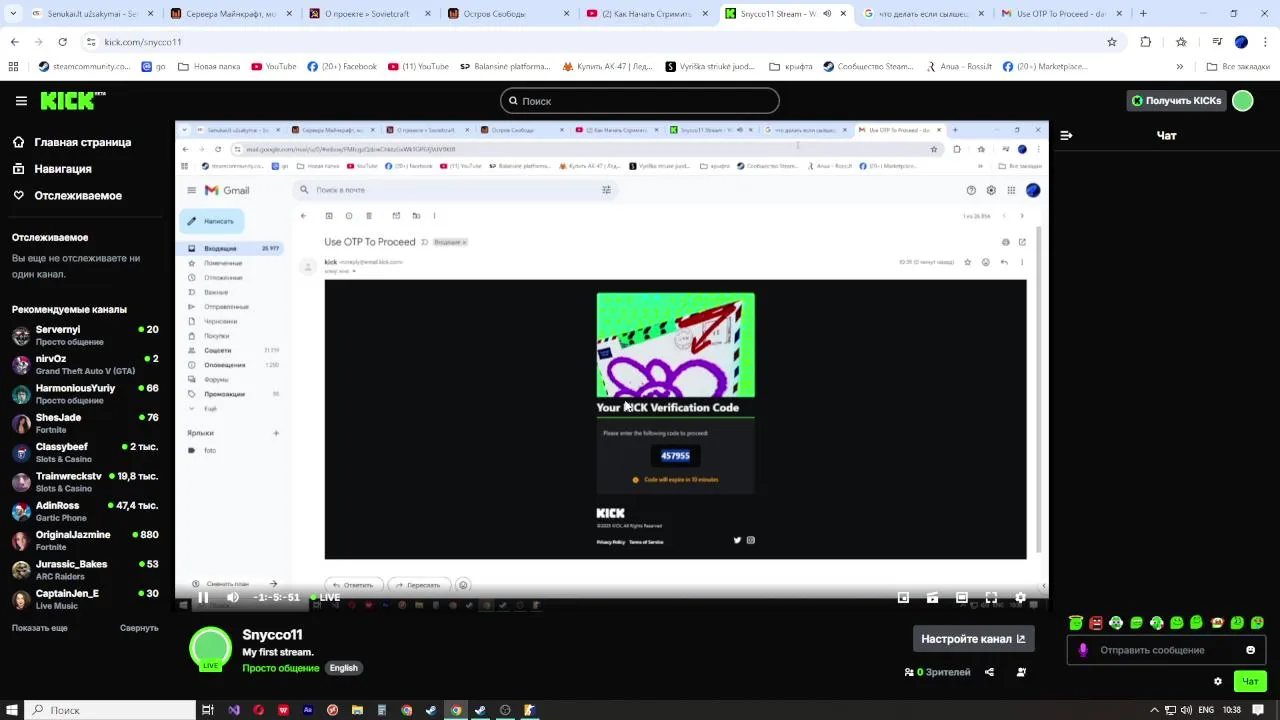Viewport: 1280px width, 720px height.
Task: Click the Просто общение category link
Action: pos(281,668)
